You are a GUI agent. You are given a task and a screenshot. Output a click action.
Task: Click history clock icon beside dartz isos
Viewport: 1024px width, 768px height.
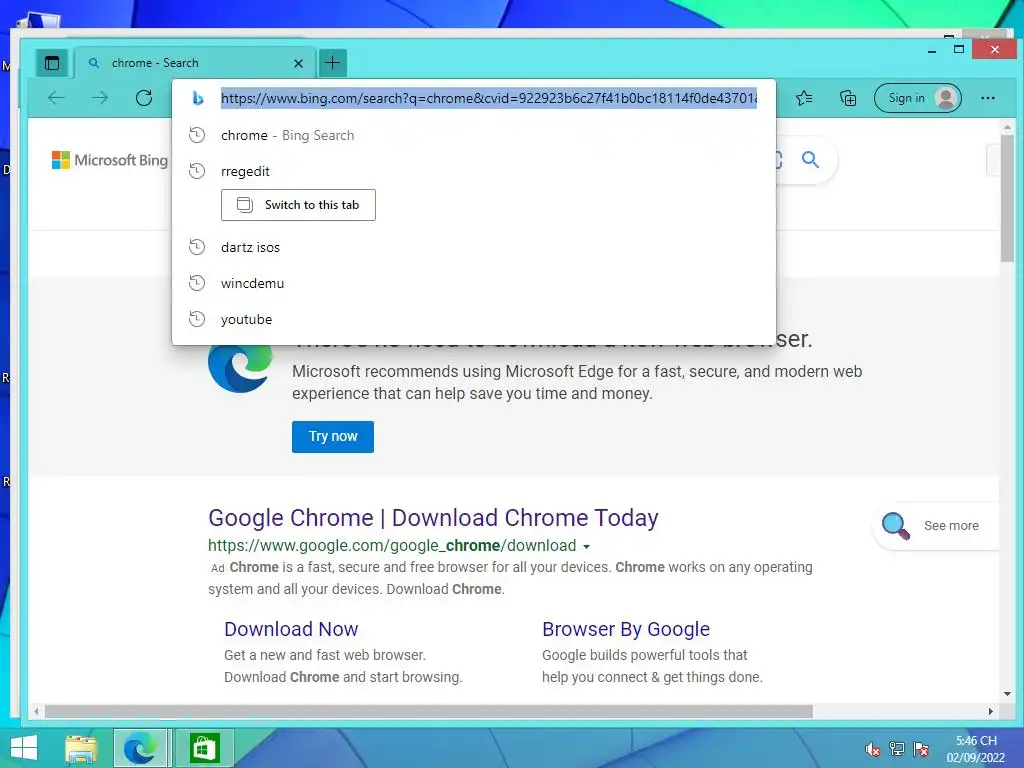pyautogui.click(x=197, y=248)
